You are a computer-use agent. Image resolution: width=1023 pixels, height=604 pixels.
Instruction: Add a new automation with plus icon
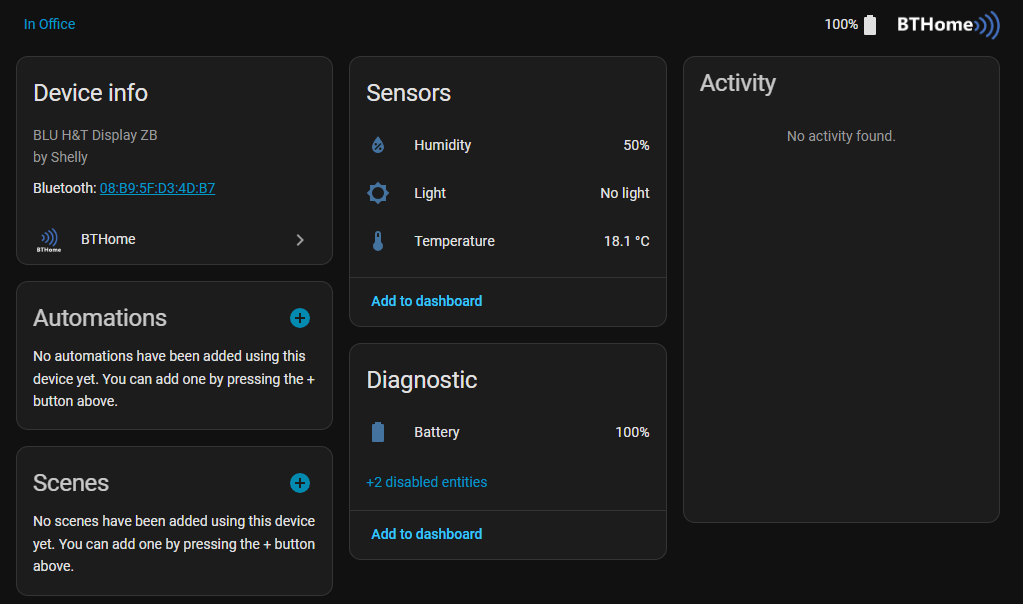pyautogui.click(x=300, y=318)
